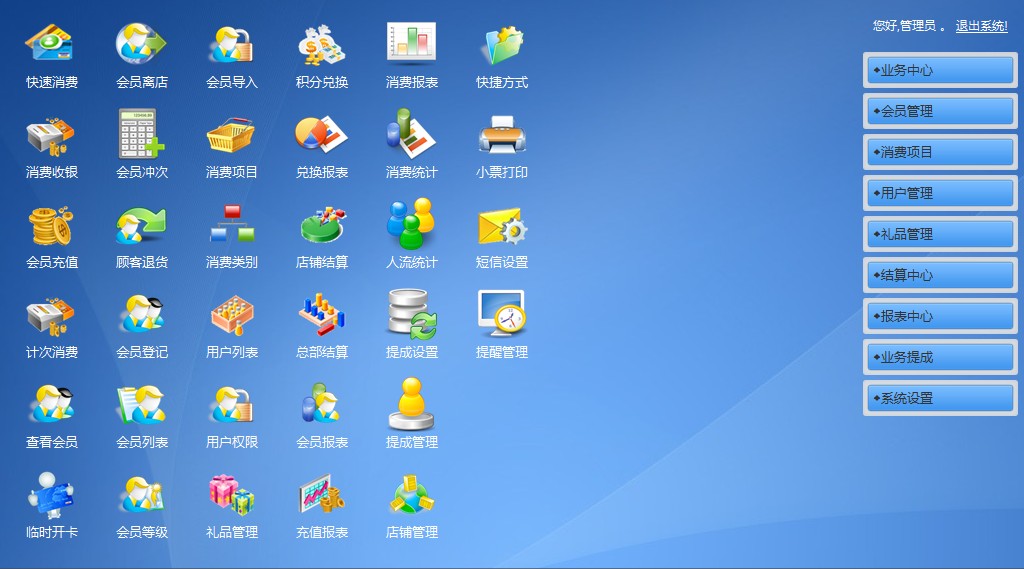
Task: Launch the 会员离店 icon
Action: click(140, 44)
